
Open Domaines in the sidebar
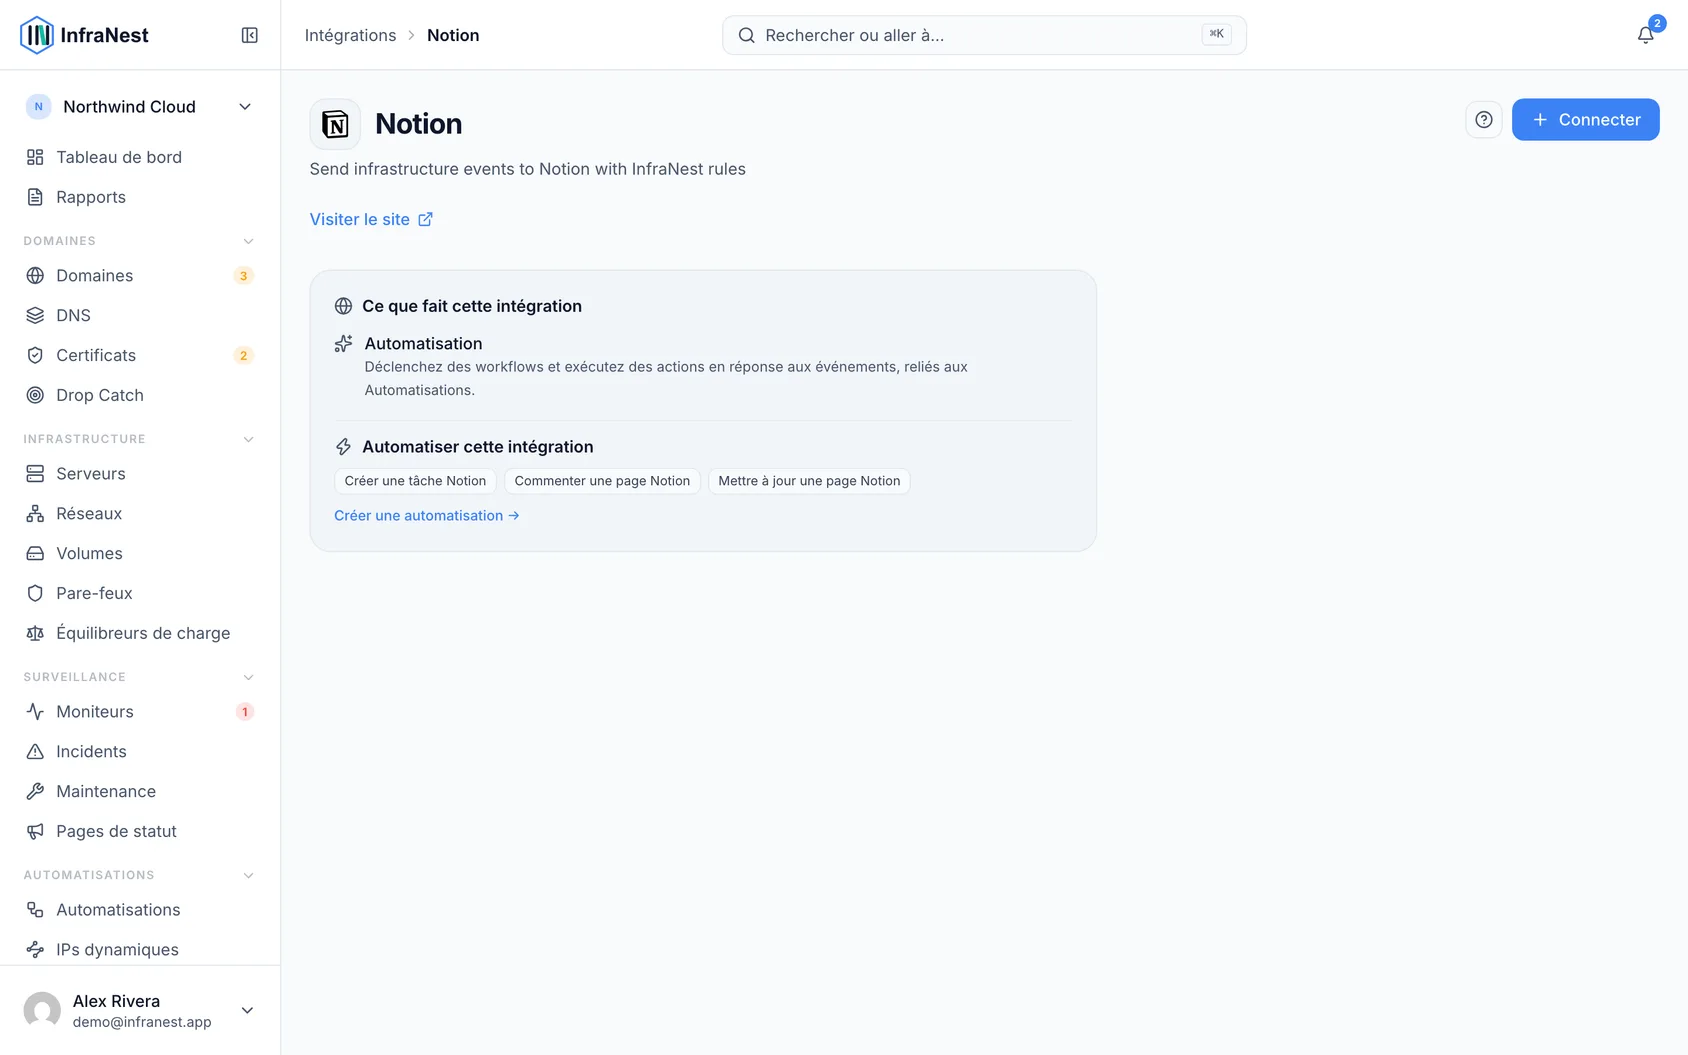click(x=140, y=275)
